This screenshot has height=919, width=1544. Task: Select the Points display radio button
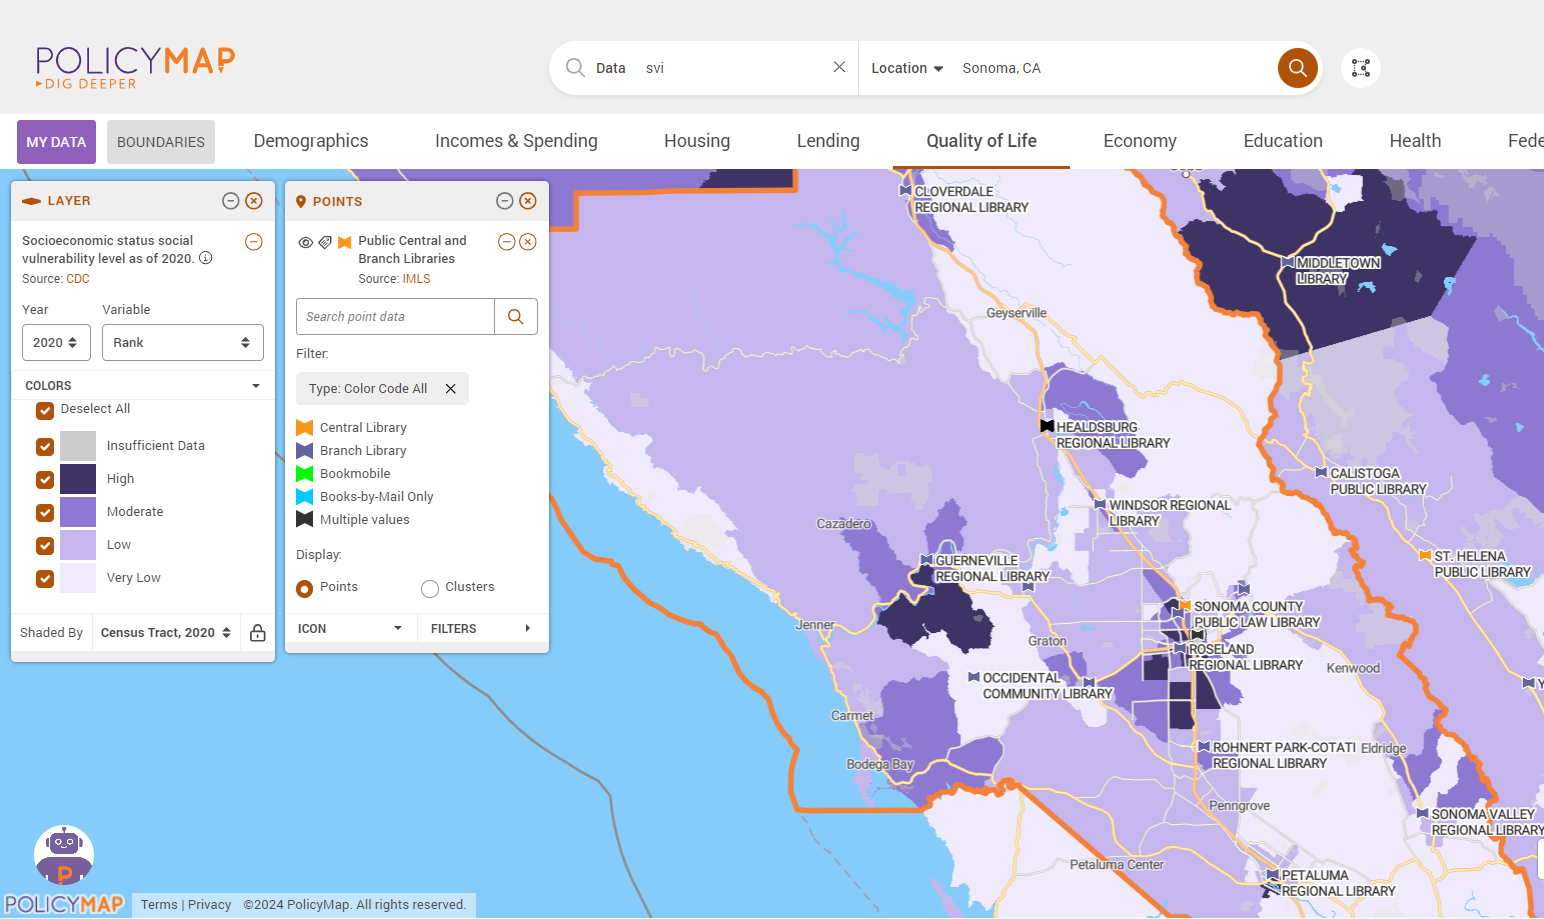click(305, 588)
